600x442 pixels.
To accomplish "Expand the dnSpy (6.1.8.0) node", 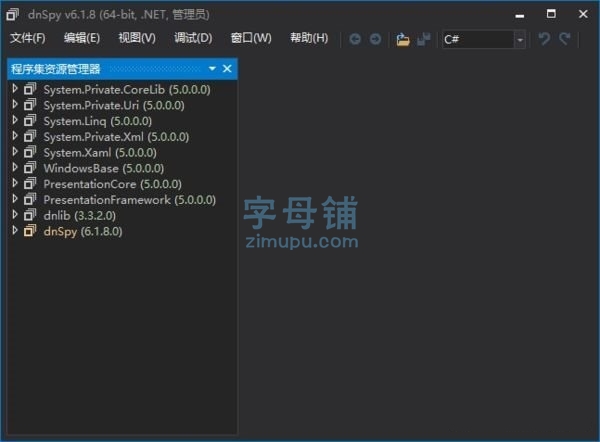I will coord(15,230).
